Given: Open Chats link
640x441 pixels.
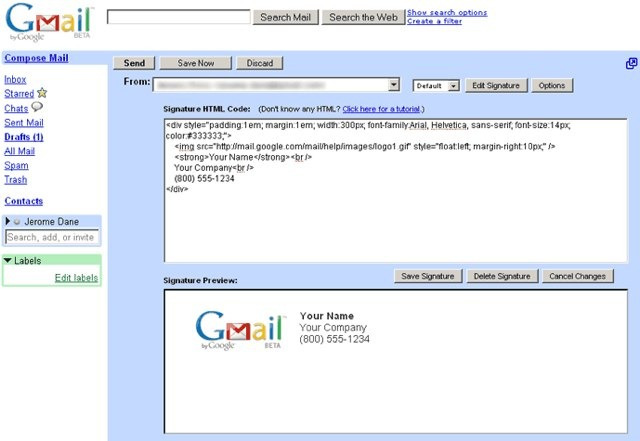Looking at the screenshot, I should click(16, 108).
